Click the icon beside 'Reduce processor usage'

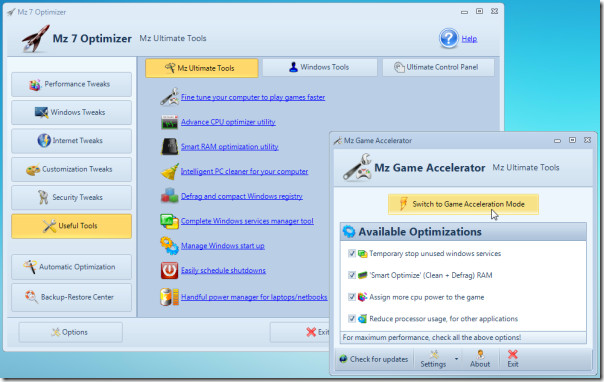click(x=362, y=318)
